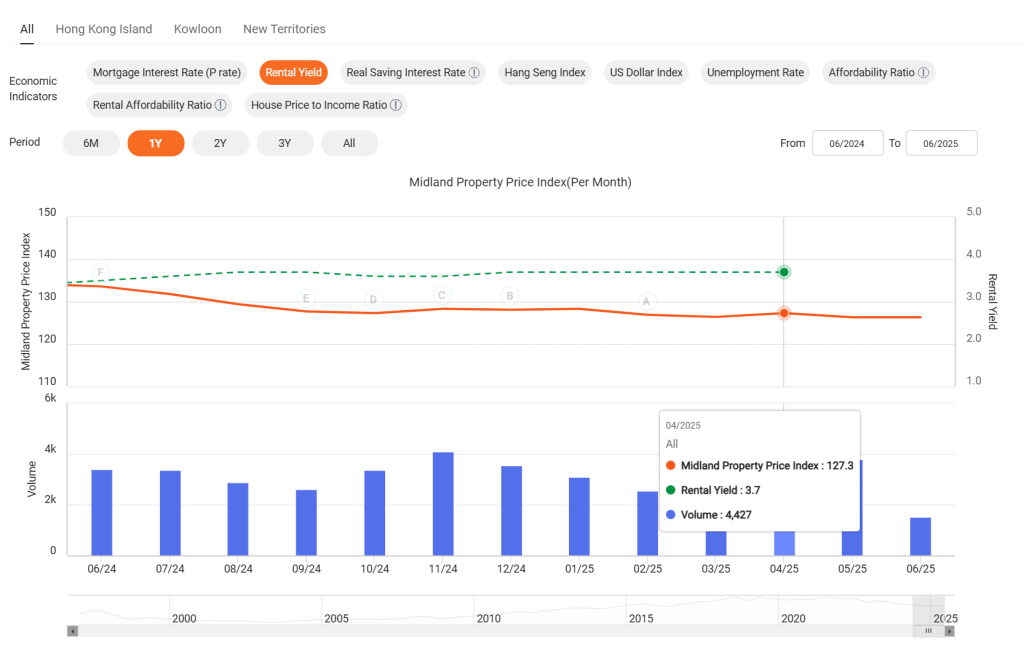Click green Rental Yield point at 04/25
Viewport: 1024px width, 655px height.
point(784,272)
